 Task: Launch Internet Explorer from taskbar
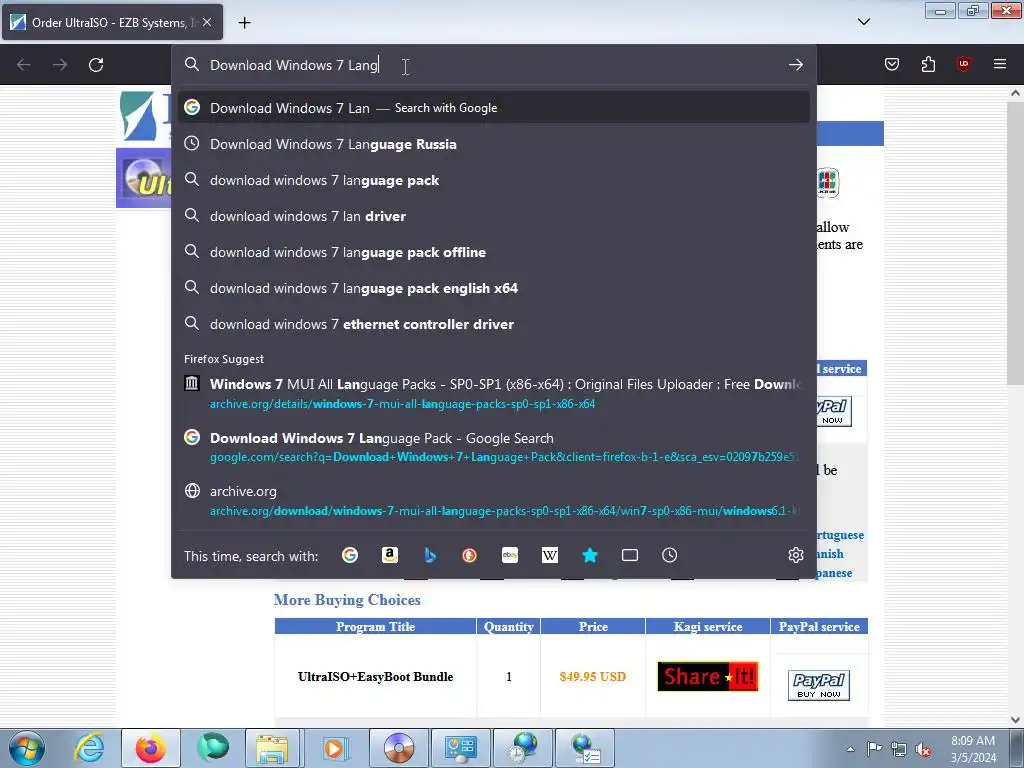[89, 748]
